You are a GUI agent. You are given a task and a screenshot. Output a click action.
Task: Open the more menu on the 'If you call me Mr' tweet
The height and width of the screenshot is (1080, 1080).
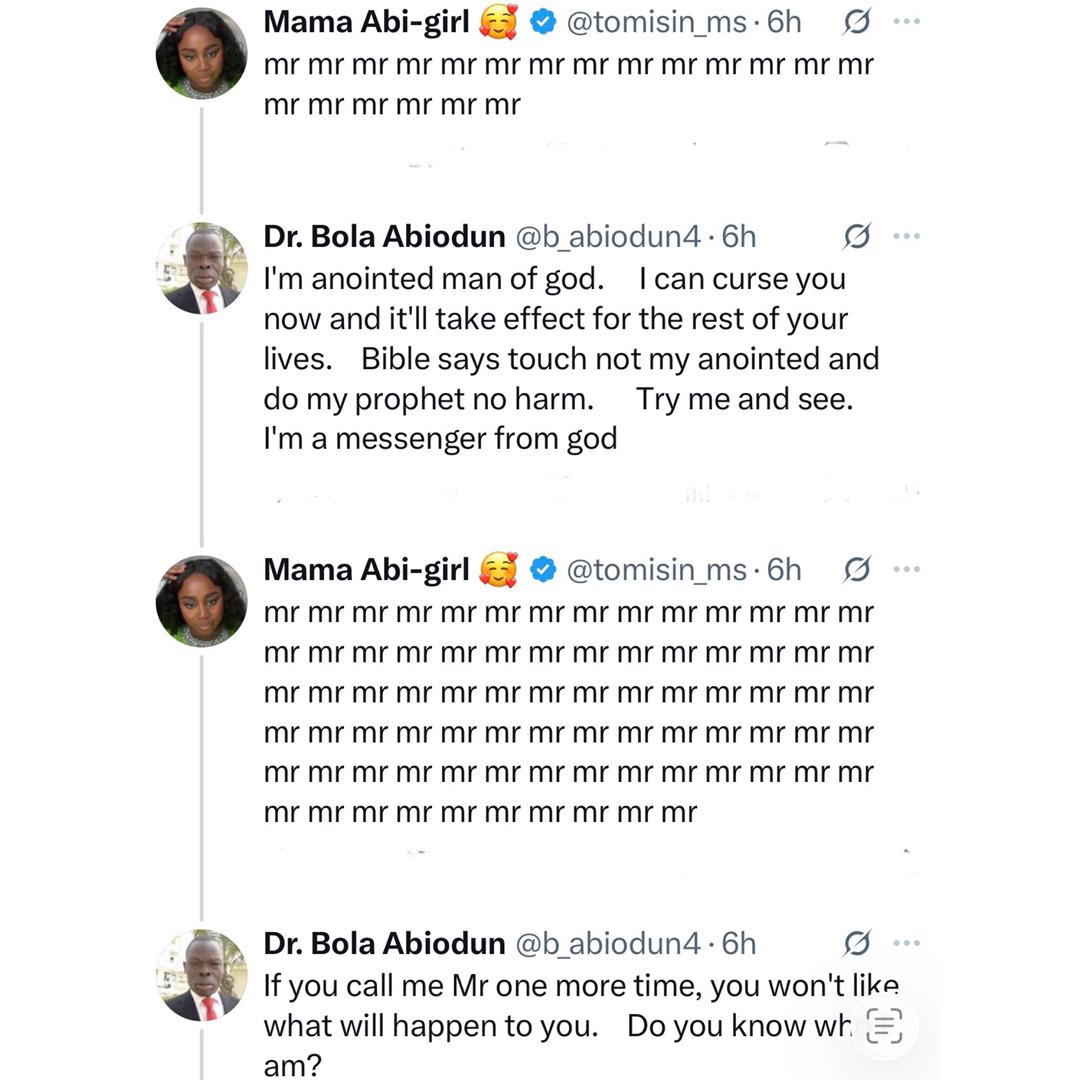pos(906,943)
